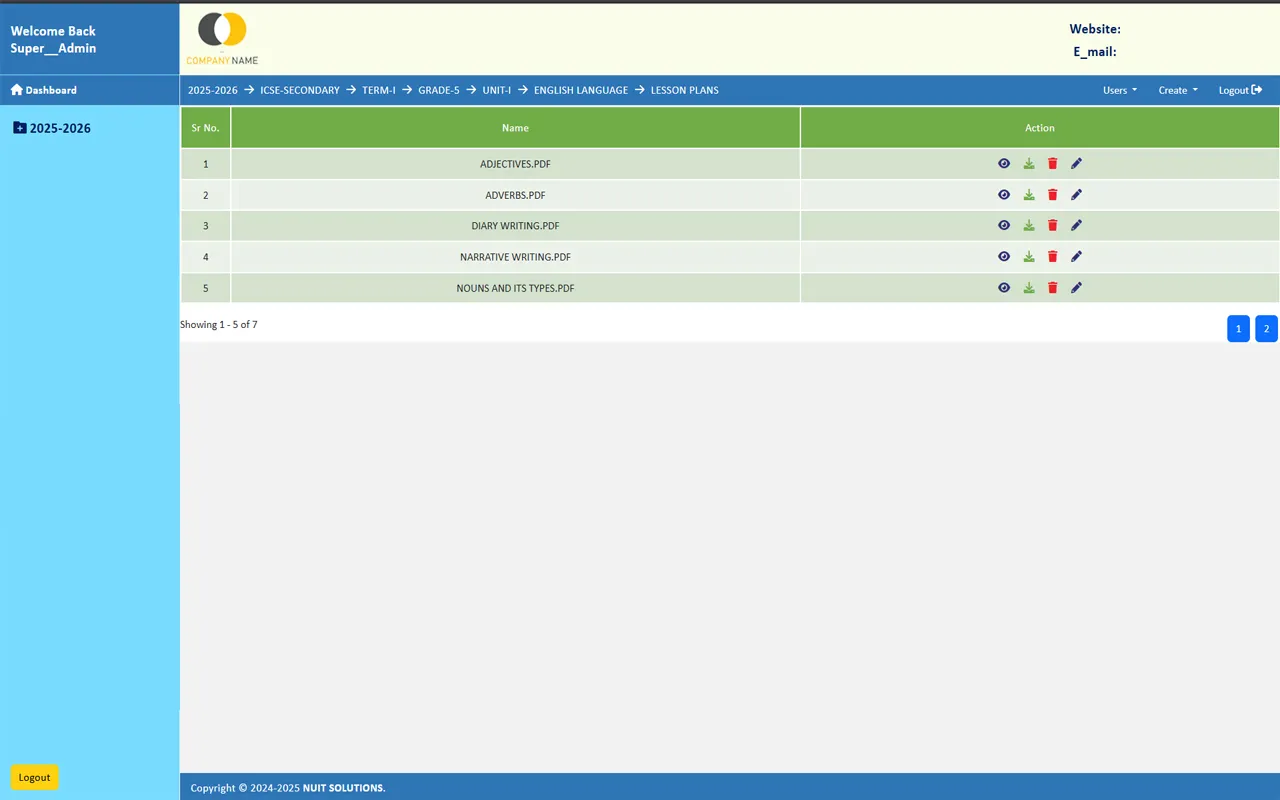Click the trash icon for DIARY WRITING.PDF
1280x800 pixels.
pyautogui.click(x=1052, y=226)
